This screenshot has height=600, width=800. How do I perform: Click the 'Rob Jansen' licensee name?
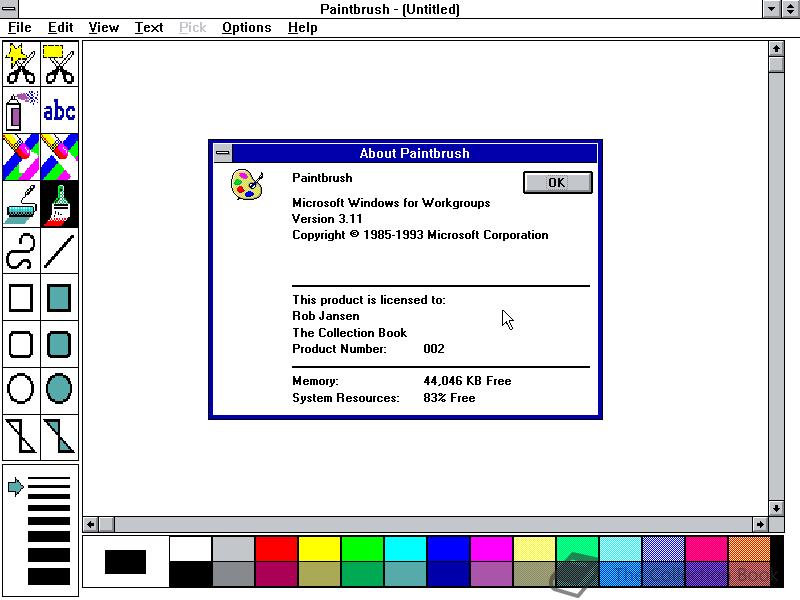[326, 316]
